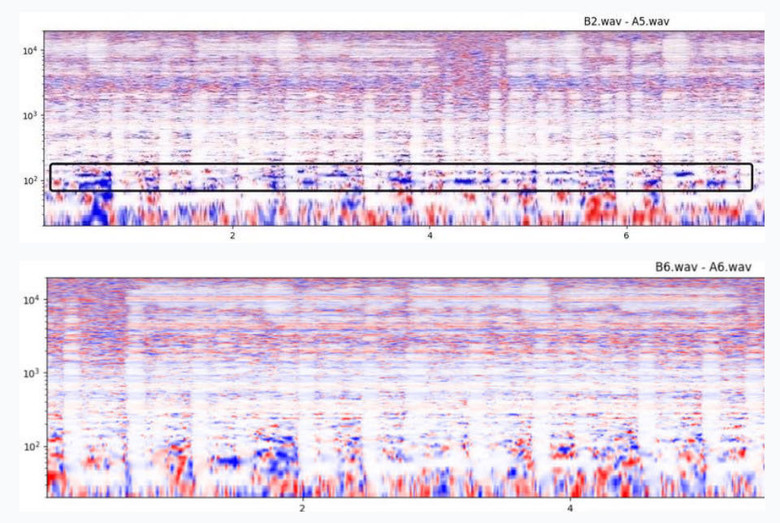The width and height of the screenshot is (780, 523).
Task: Select the 10^3 y-axis label of the B2.wav plot
Action: 30,115
